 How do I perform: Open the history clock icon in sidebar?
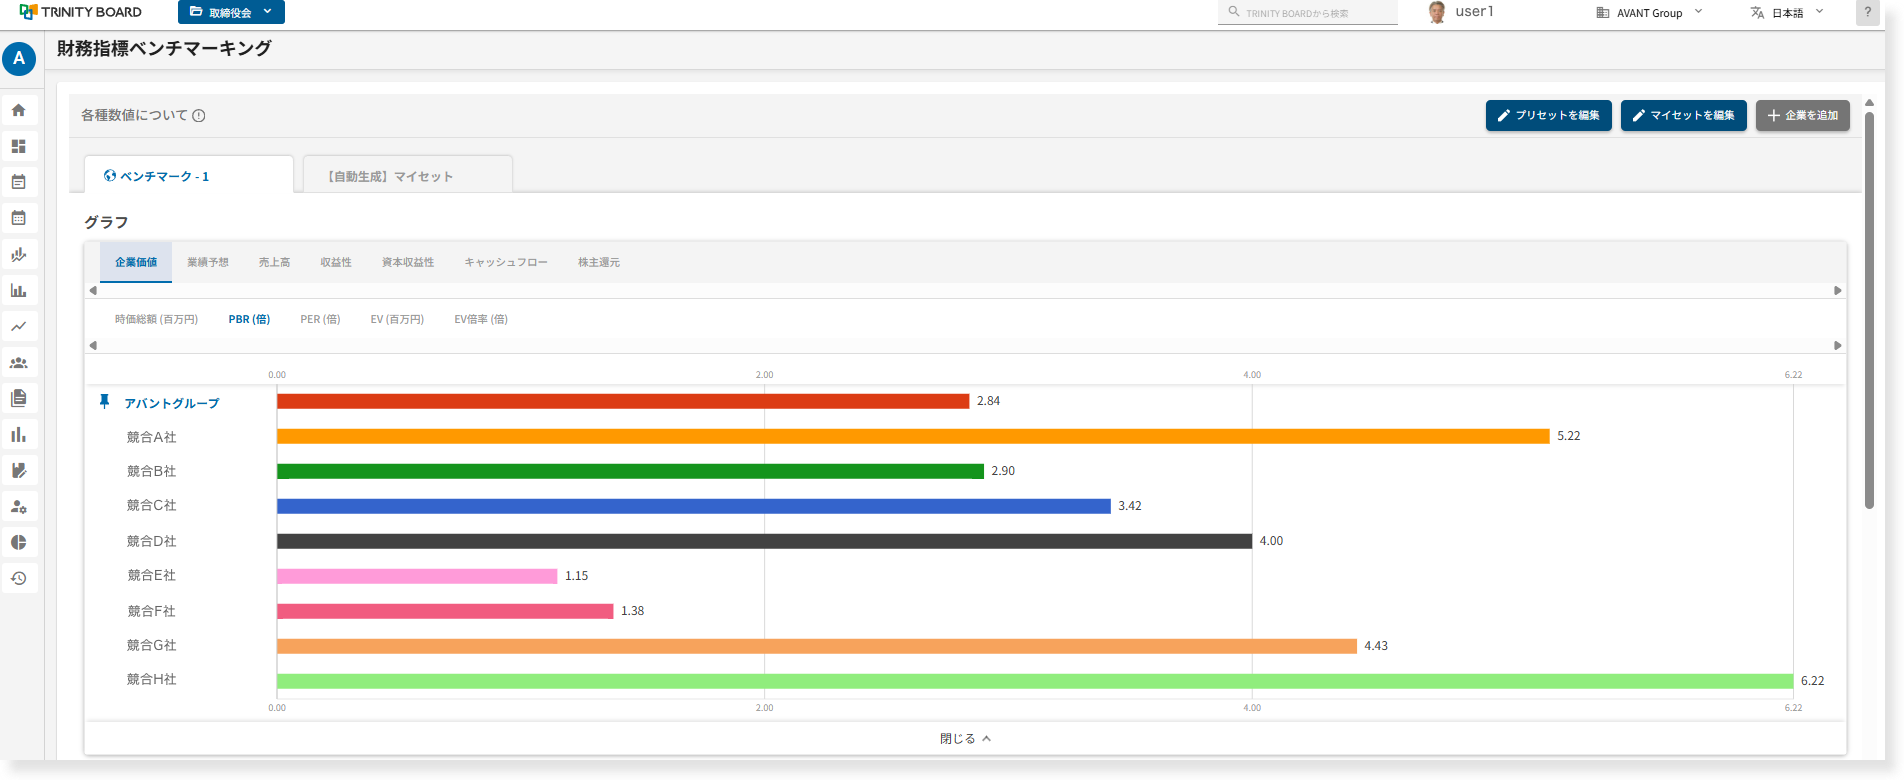(x=19, y=578)
